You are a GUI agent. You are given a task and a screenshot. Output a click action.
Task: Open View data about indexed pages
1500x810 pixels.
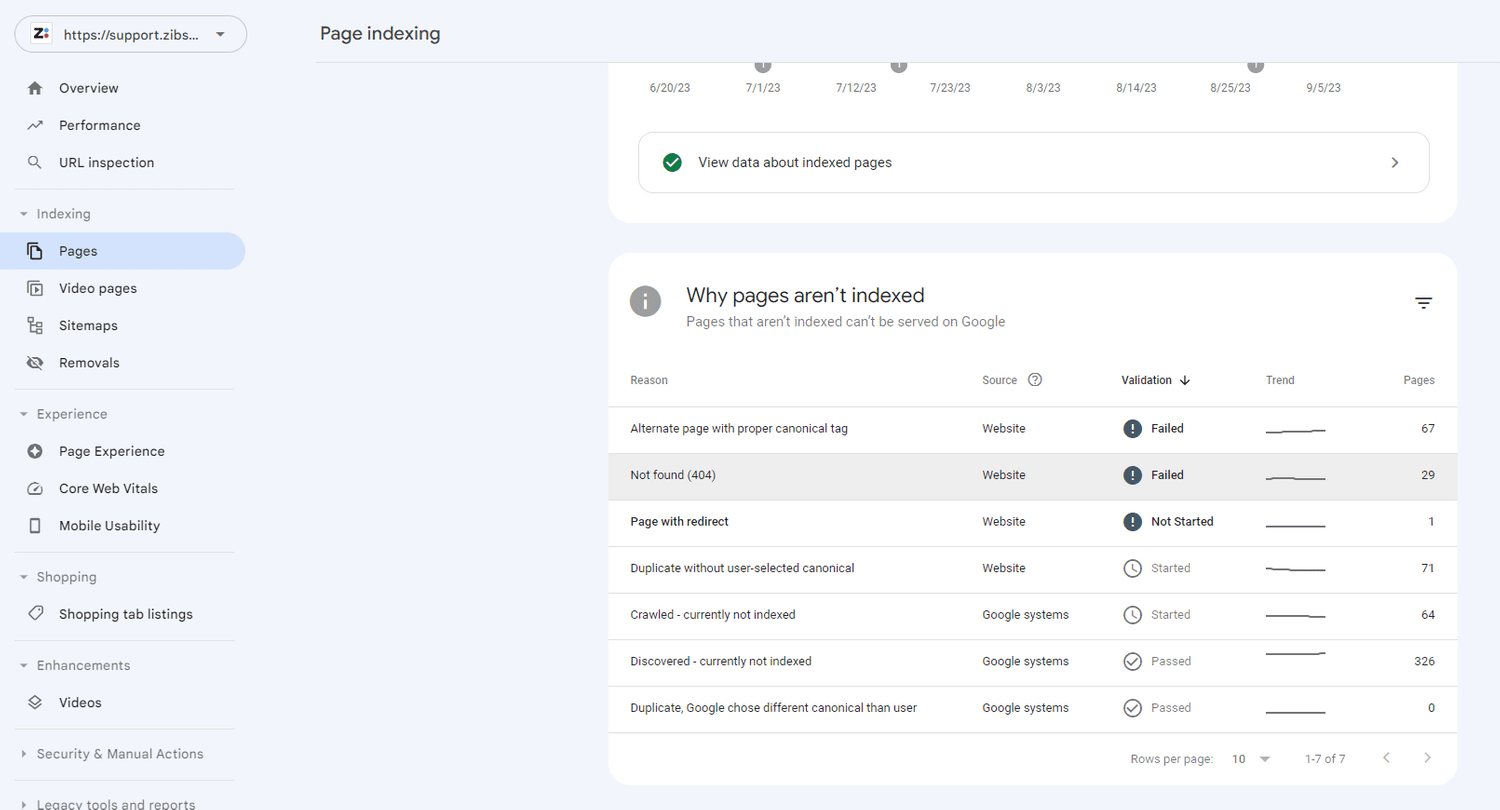pos(1033,162)
